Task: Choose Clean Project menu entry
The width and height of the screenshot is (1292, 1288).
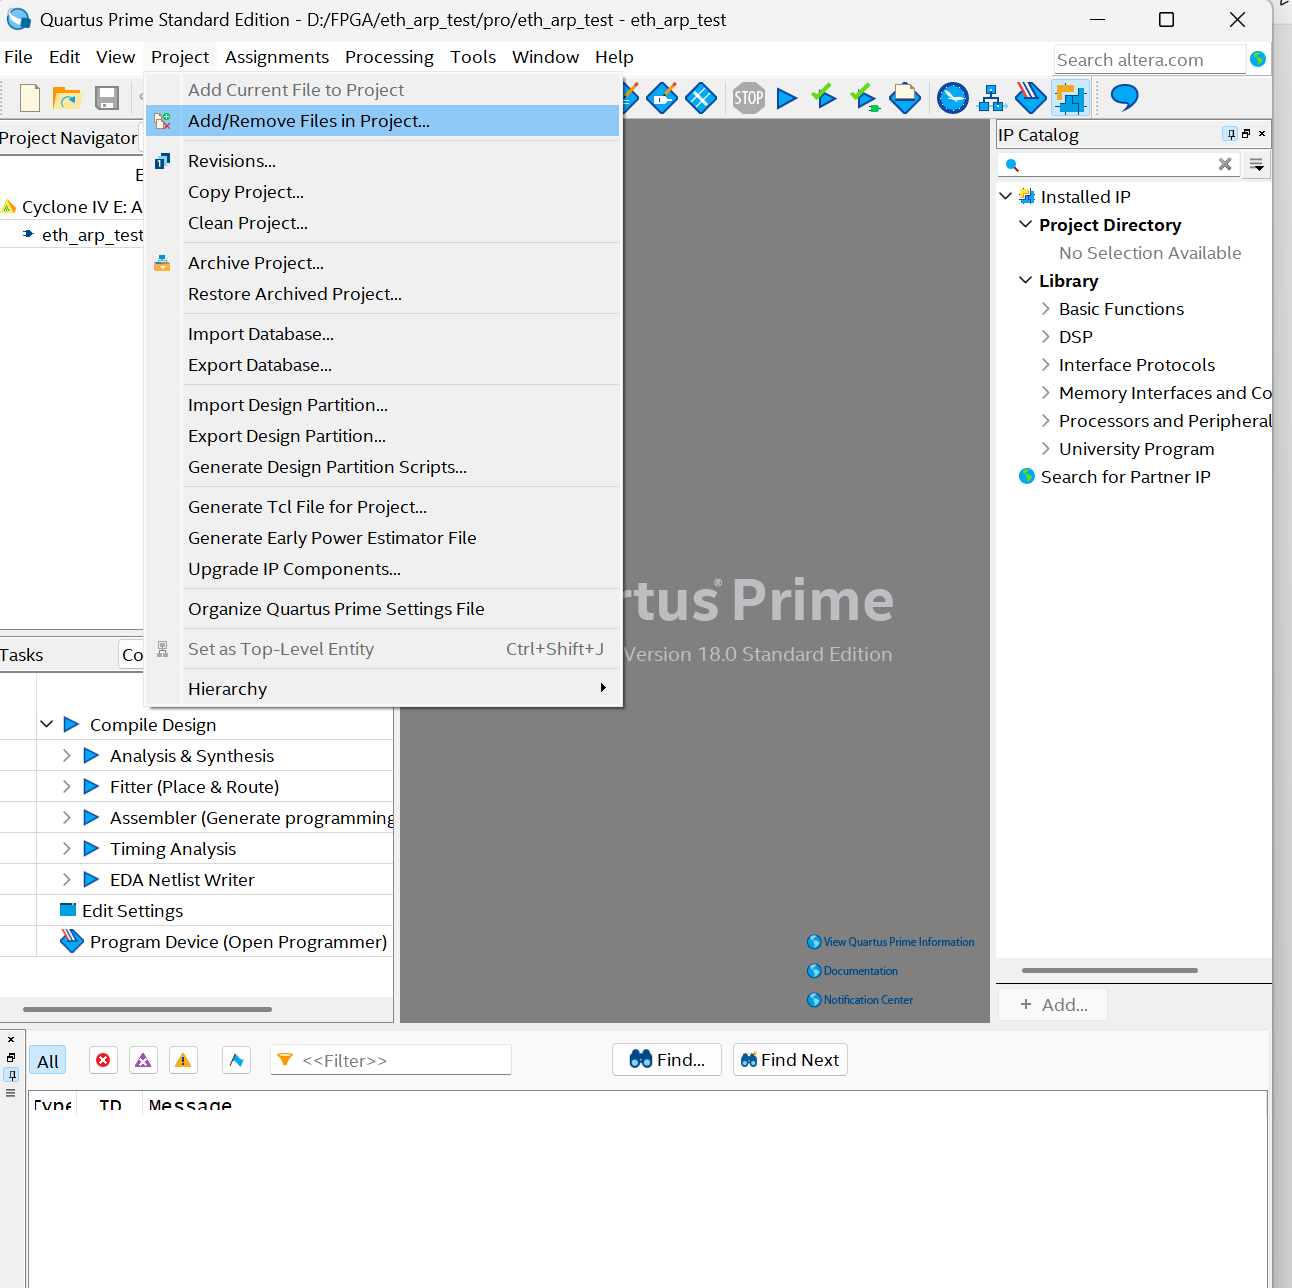Action: pyautogui.click(x=383, y=223)
